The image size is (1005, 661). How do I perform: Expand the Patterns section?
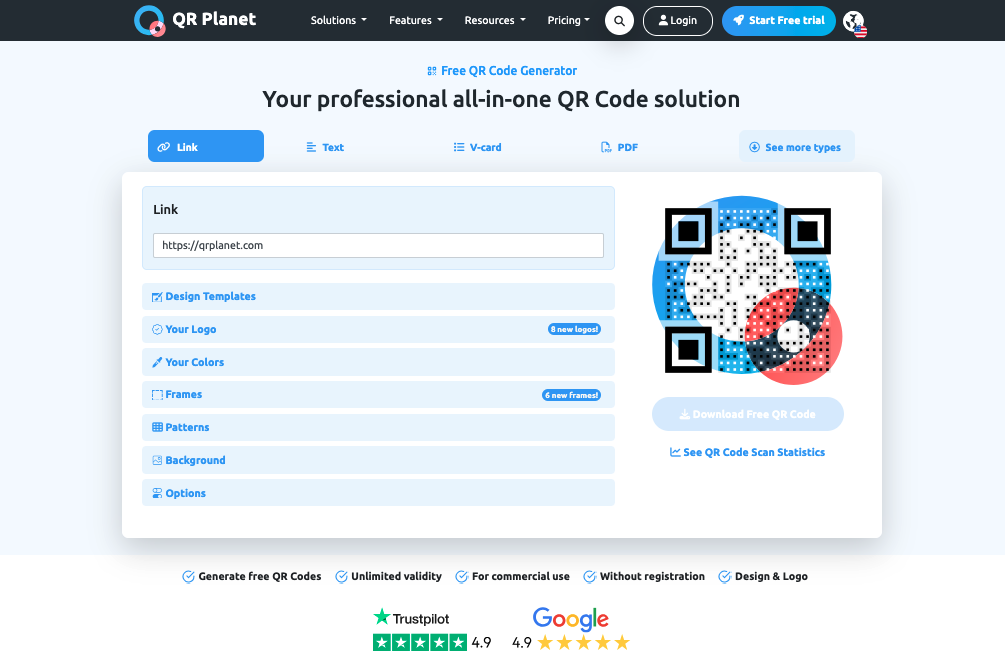point(378,428)
